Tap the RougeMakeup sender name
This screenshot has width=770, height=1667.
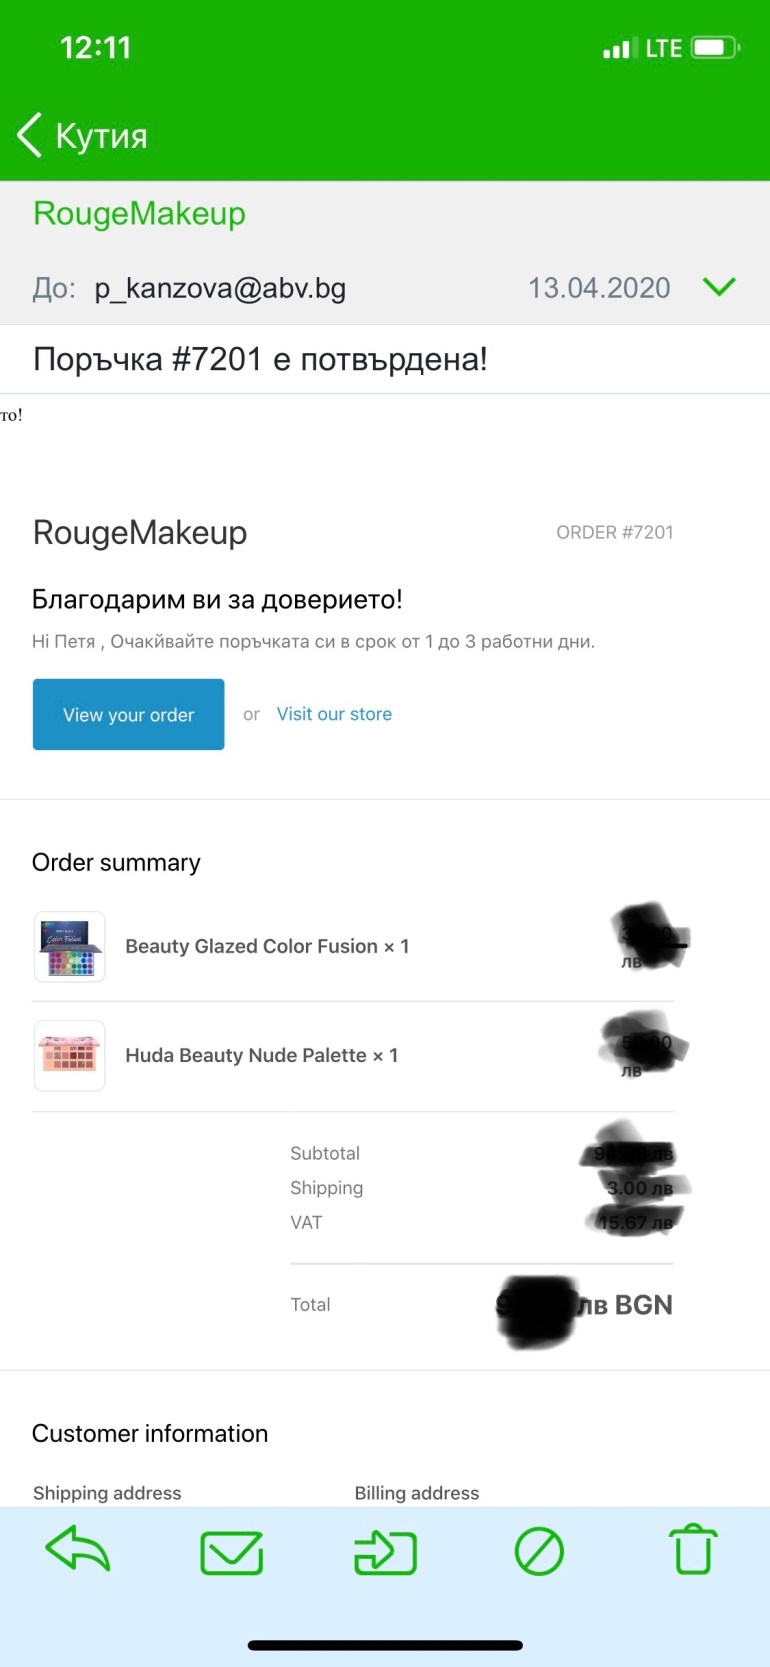coord(139,213)
